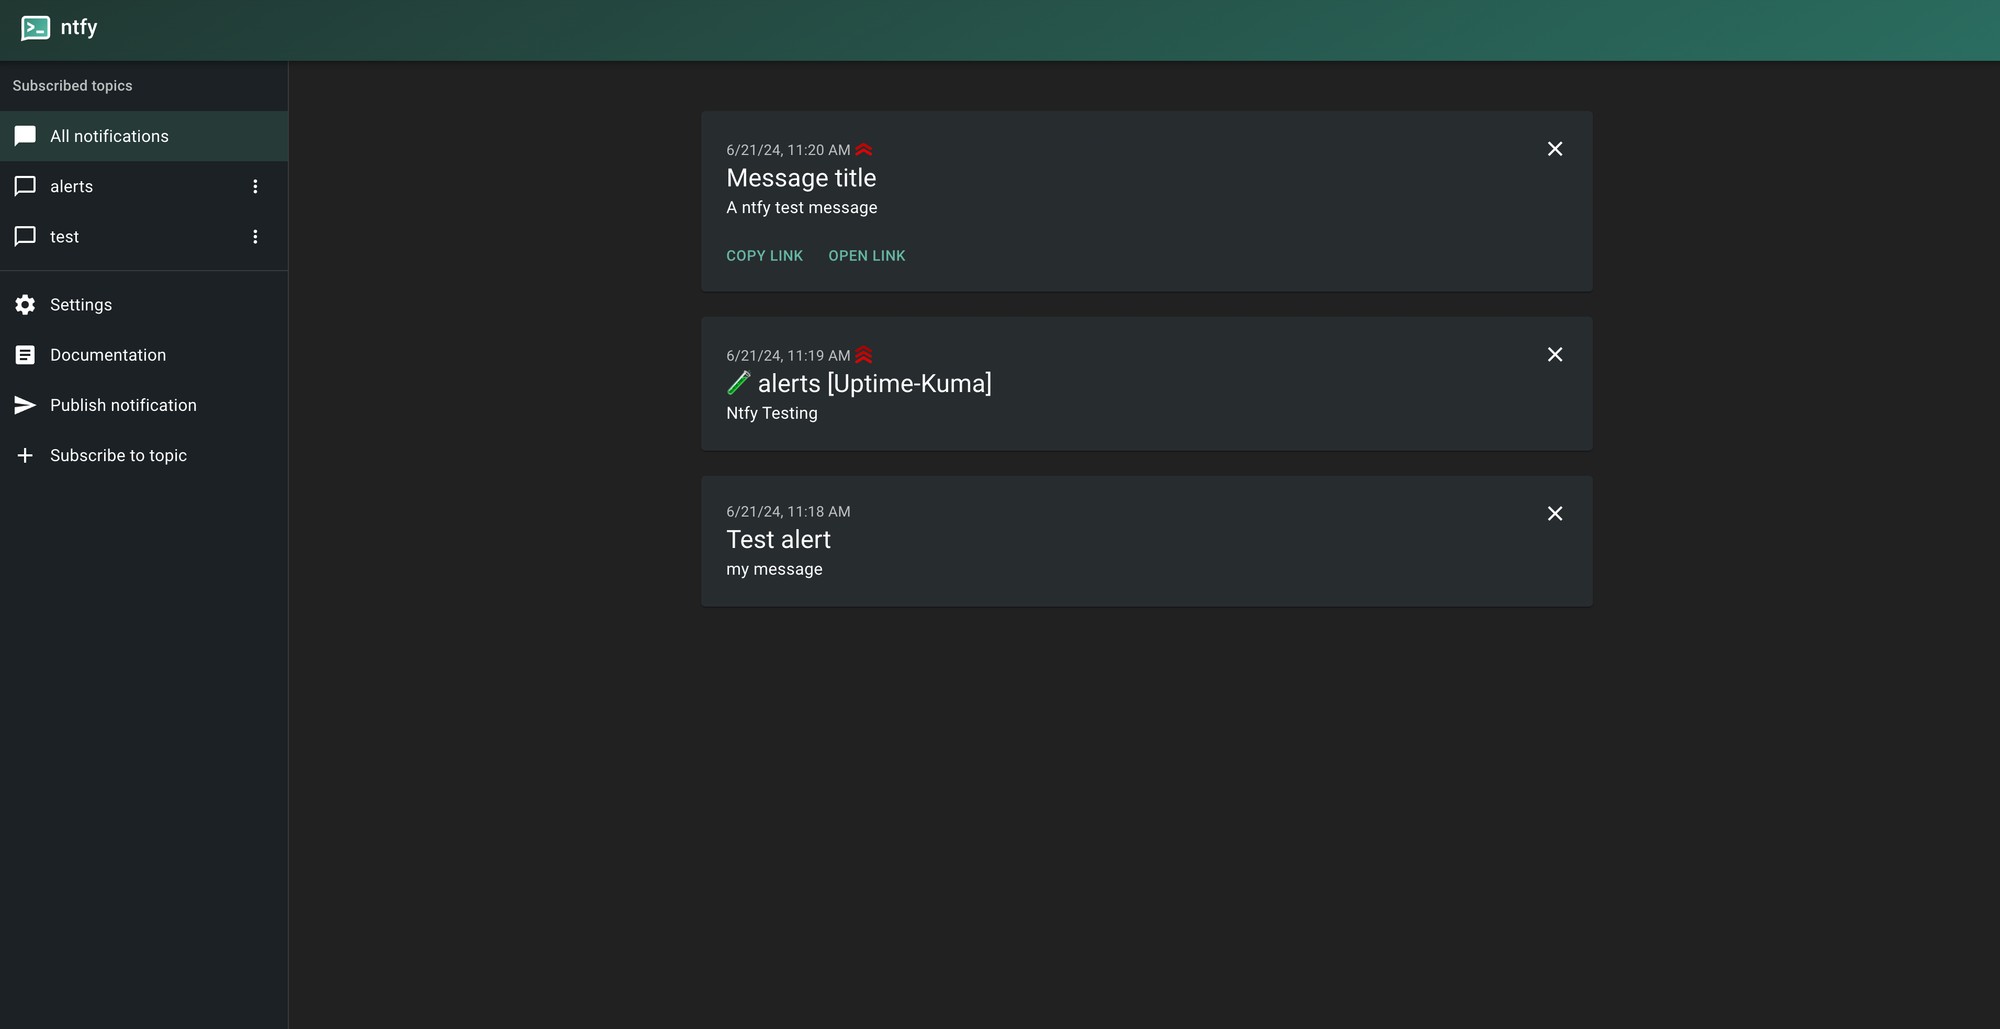Select All notifications in the sidebar
2000x1029 pixels.
(109, 136)
